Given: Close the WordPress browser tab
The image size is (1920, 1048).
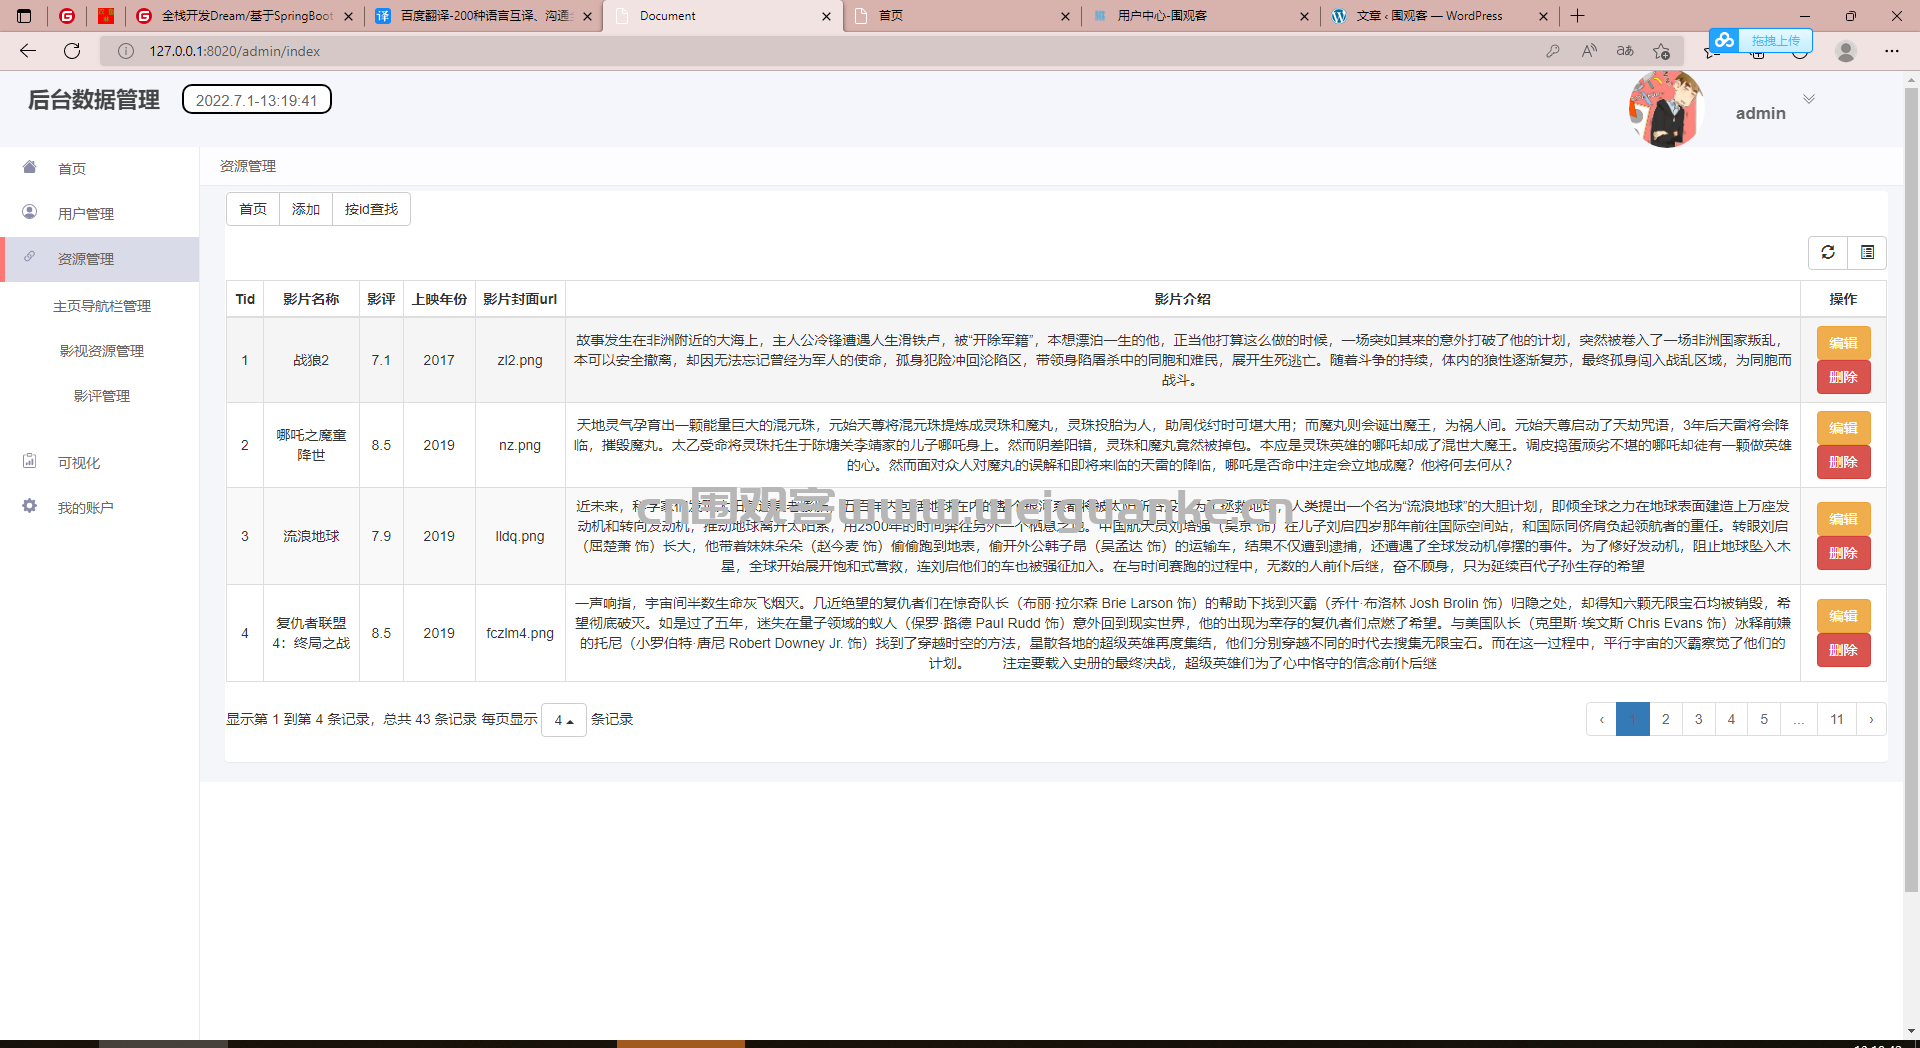Looking at the screenshot, I should tap(1543, 16).
